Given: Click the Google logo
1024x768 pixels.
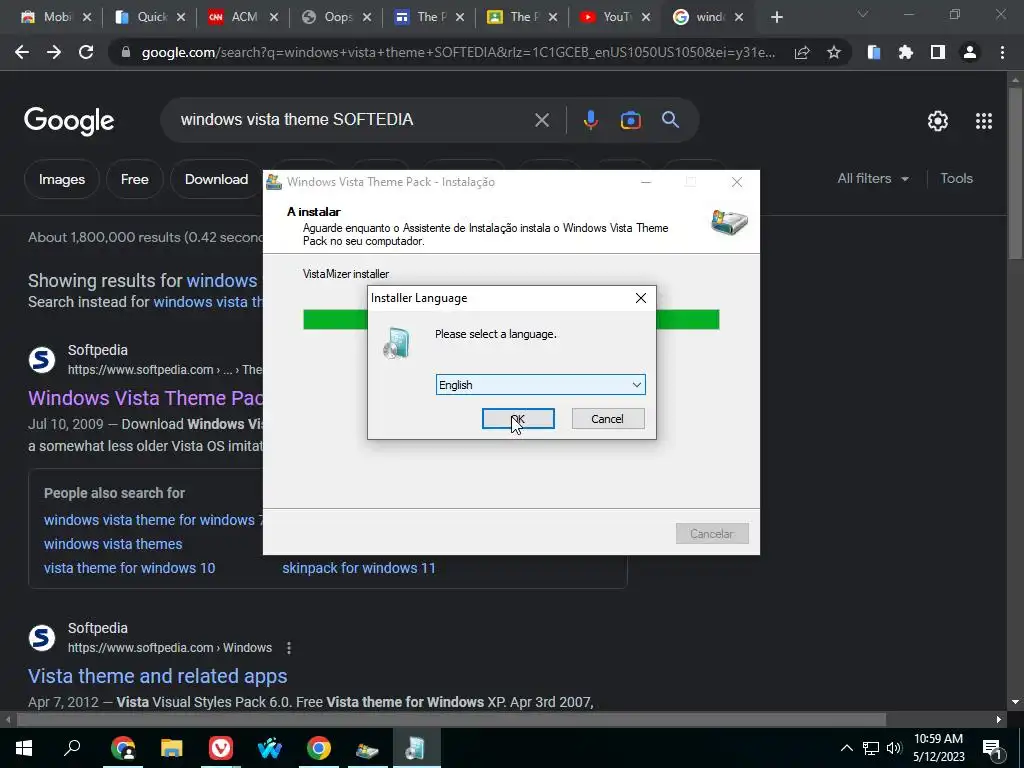Looking at the screenshot, I should pos(69,121).
